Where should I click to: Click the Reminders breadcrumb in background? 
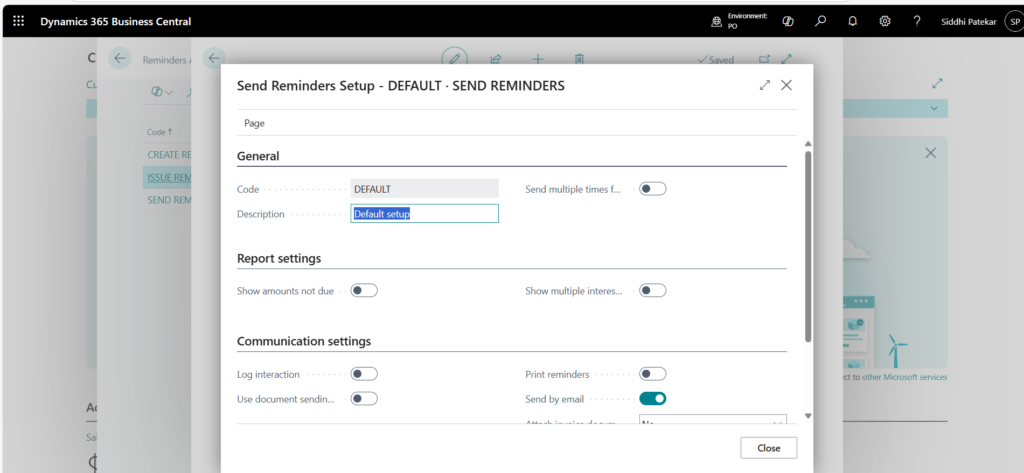[165, 60]
